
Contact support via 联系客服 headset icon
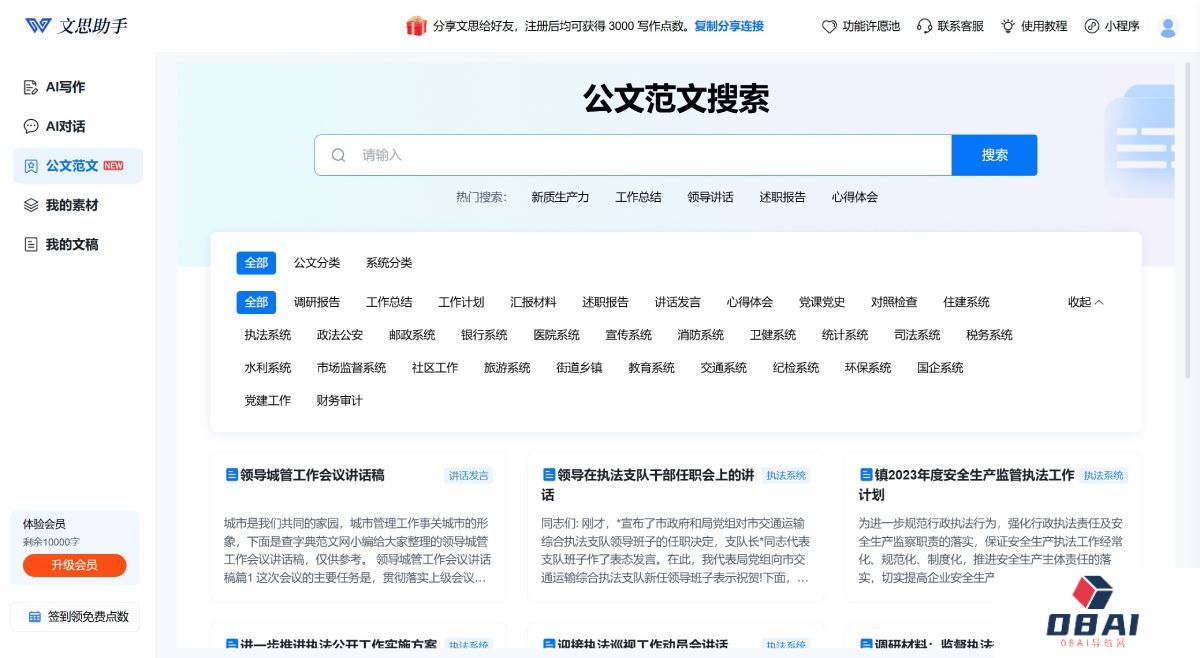tap(950, 26)
